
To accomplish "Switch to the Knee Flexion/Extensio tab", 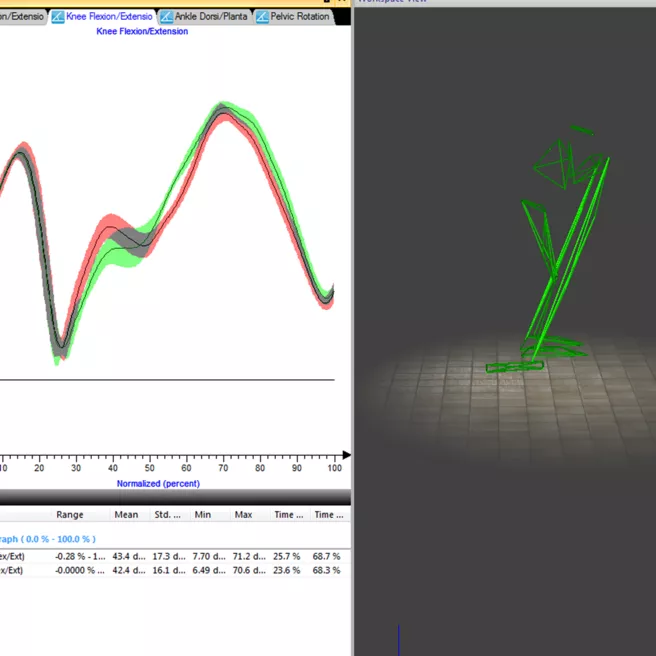I will [x=103, y=17].
